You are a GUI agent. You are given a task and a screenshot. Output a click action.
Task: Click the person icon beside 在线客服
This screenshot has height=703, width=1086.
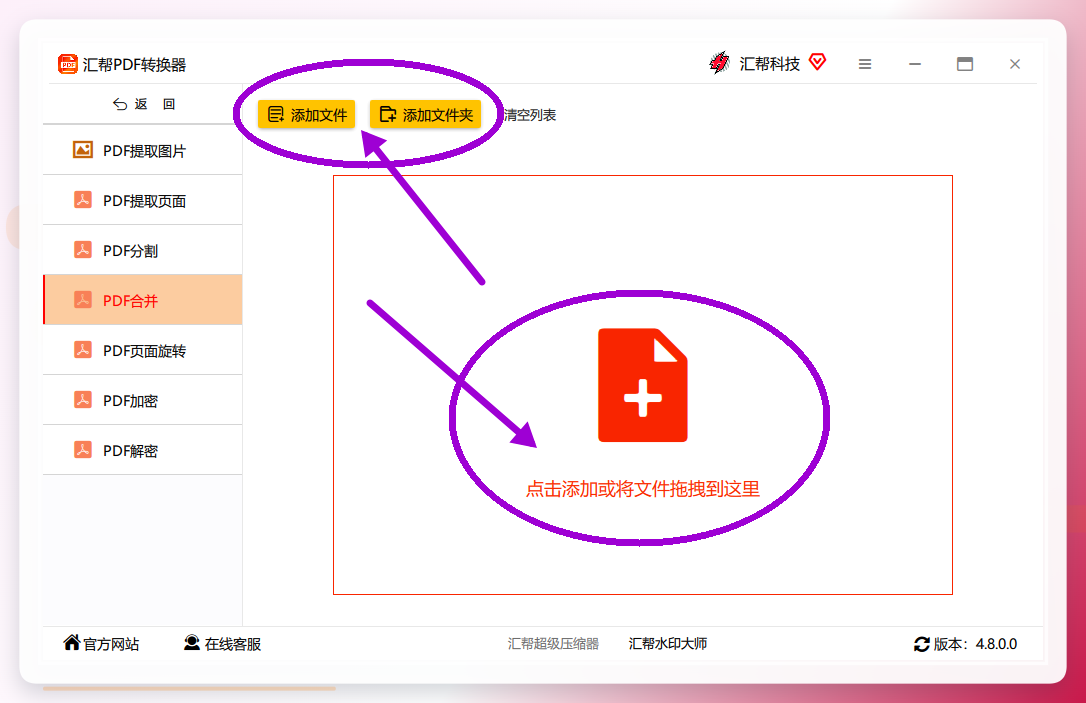pos(192,642)
